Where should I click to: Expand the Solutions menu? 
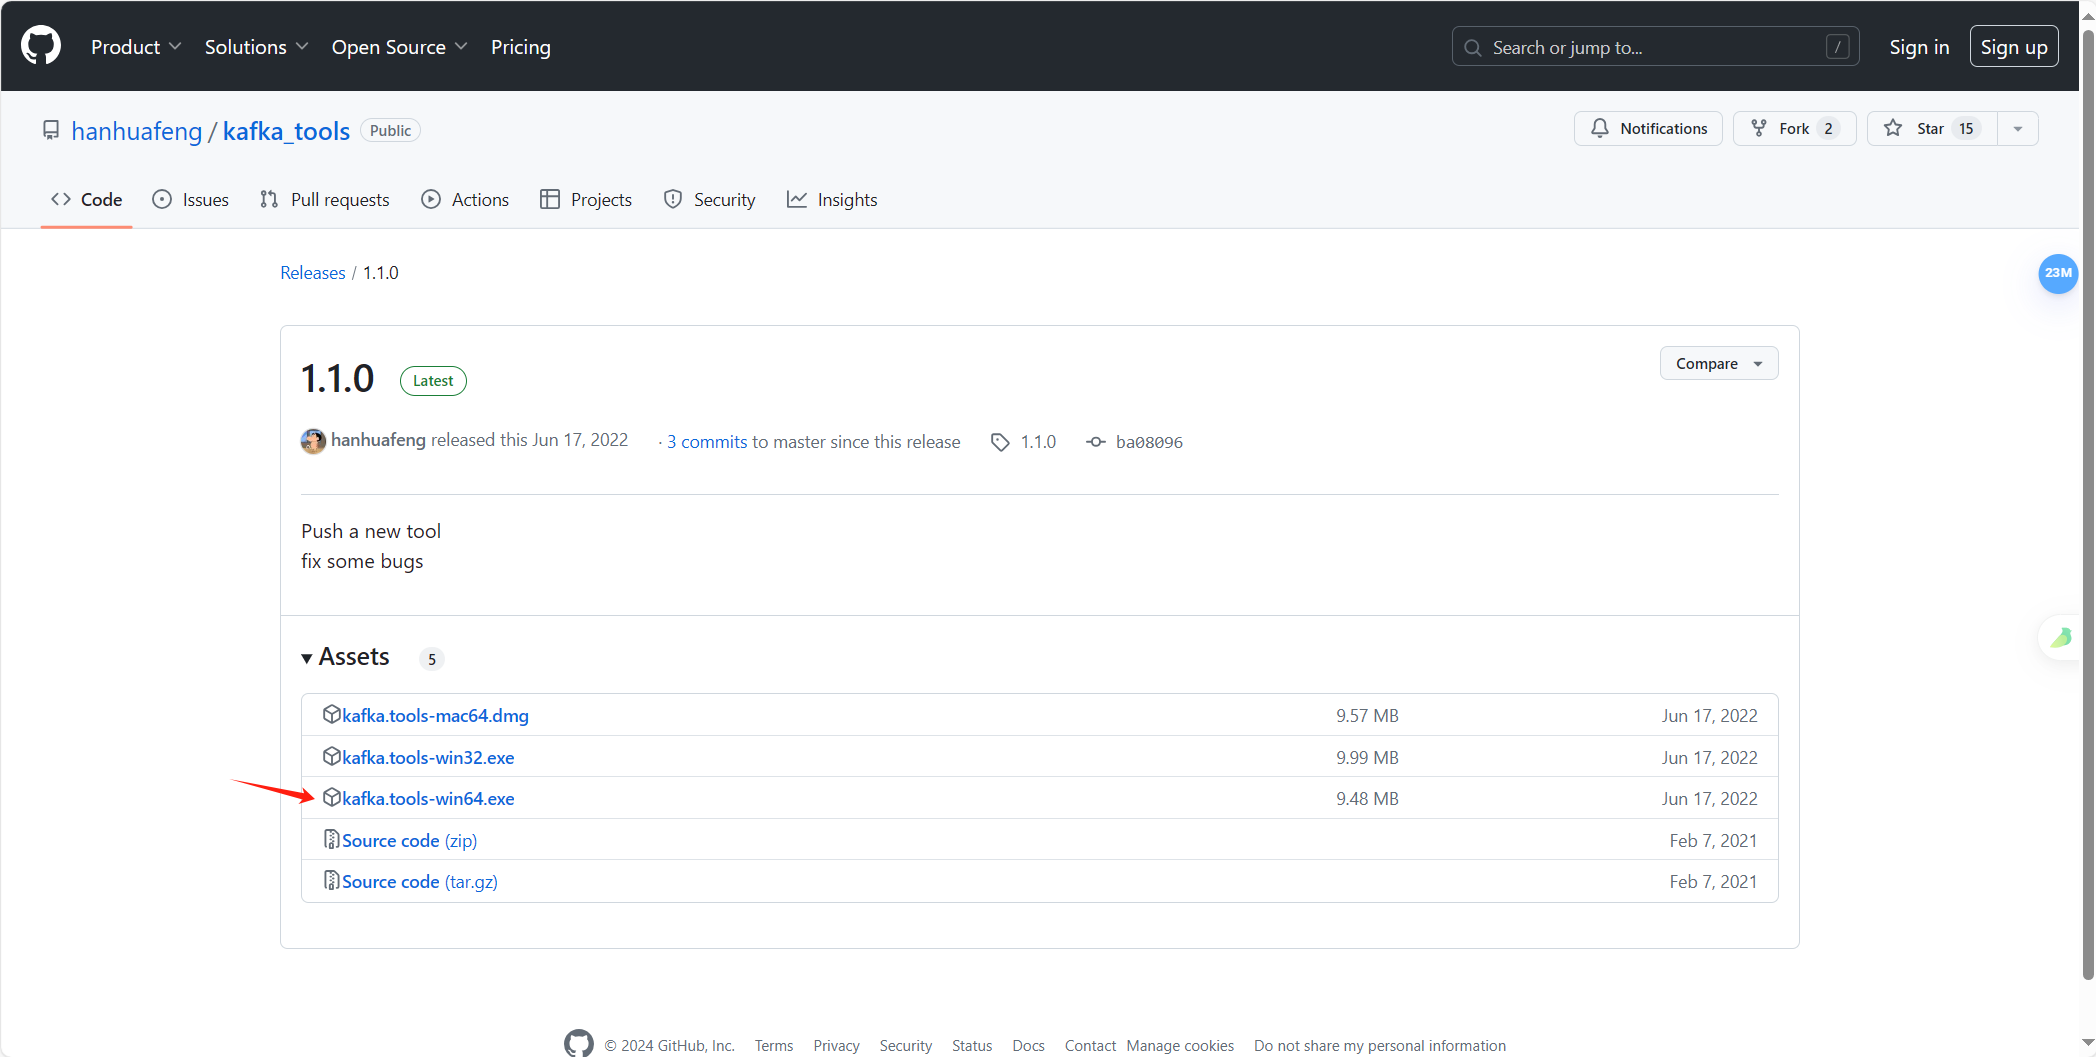click(x=256, y=47)
